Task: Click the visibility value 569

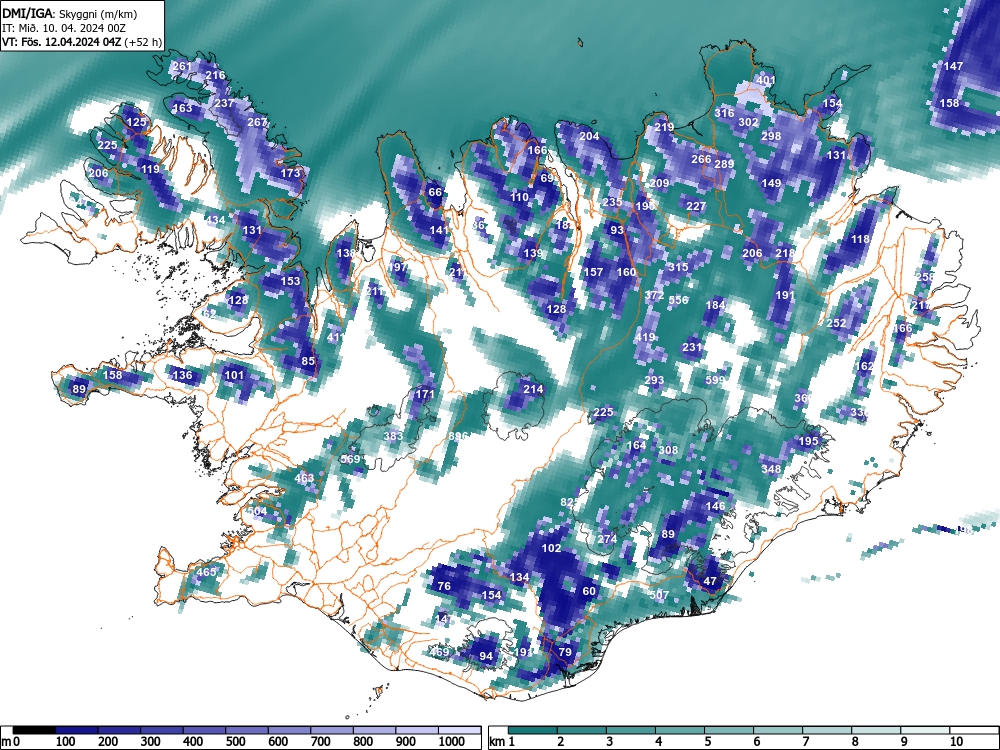Action: [x=350, y=459]
